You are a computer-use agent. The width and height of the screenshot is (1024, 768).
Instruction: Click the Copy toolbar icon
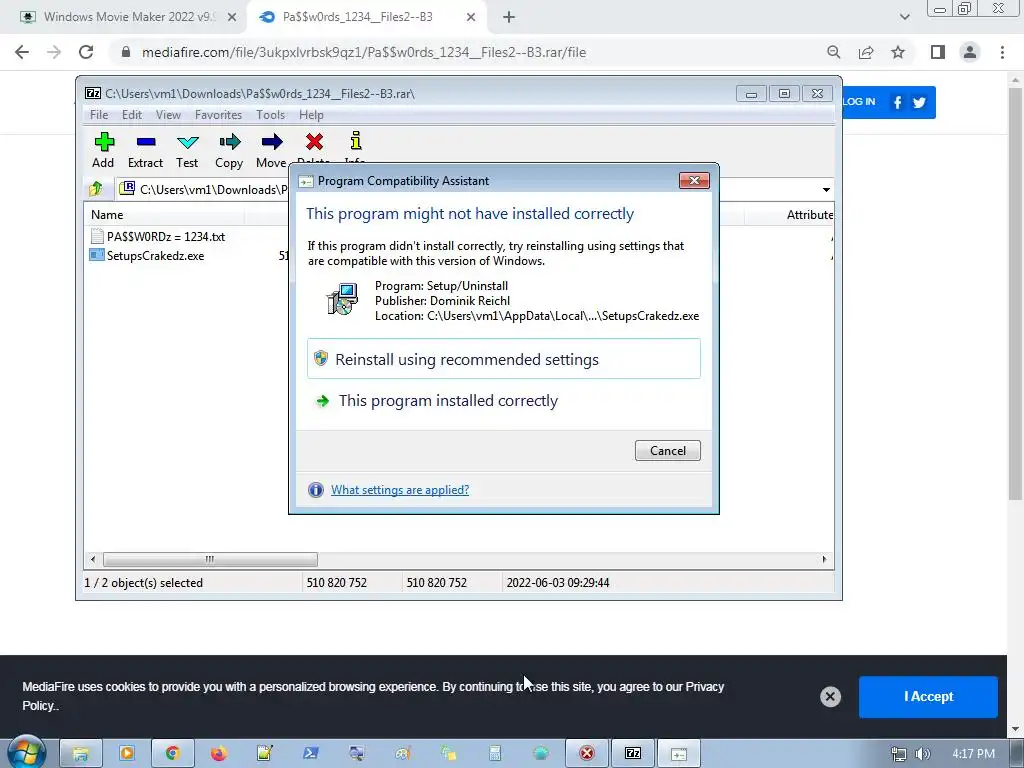[x=229, y=142]
